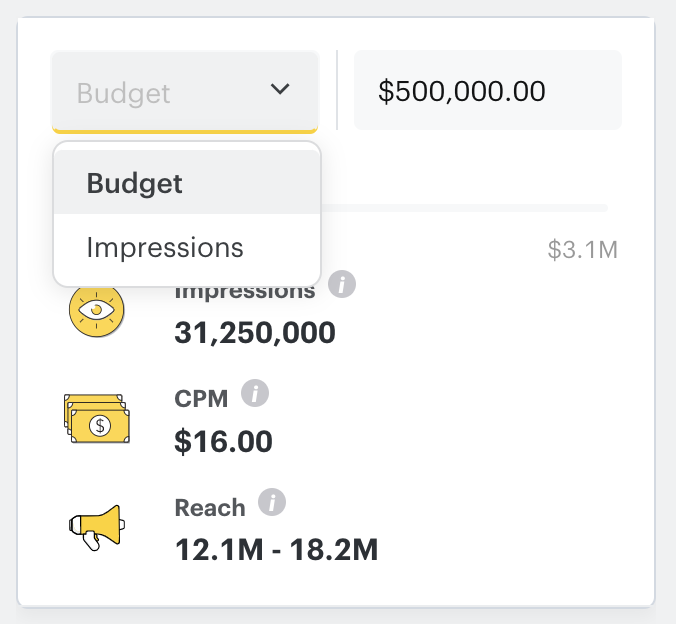Click the greyed Budget text in the dropdown field
The width and height of the screenshot is (676, 624).
pyautogui.click(x=124, y=93)
